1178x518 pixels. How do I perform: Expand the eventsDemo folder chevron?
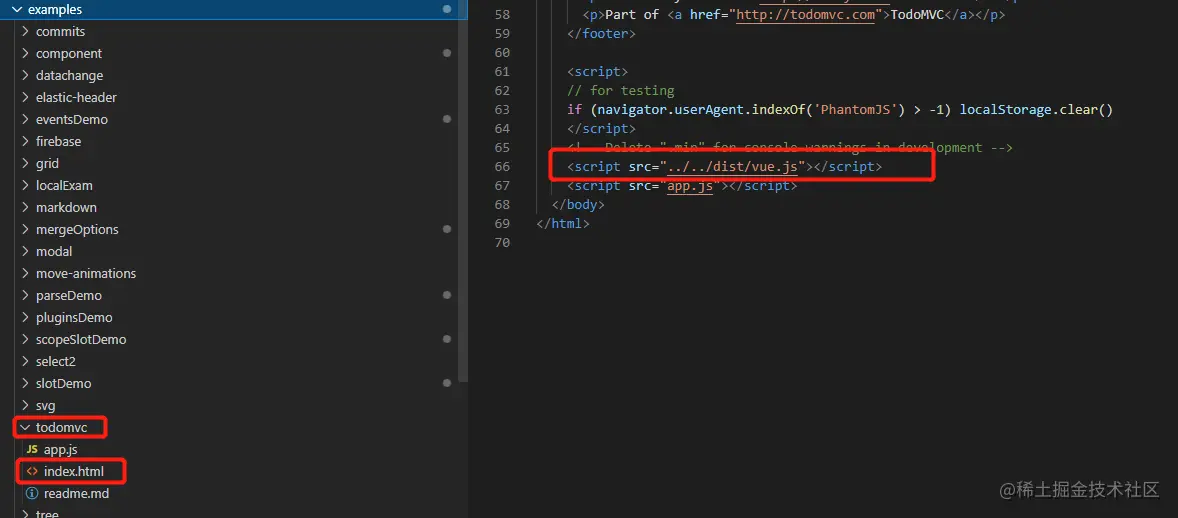click(26, 120)
